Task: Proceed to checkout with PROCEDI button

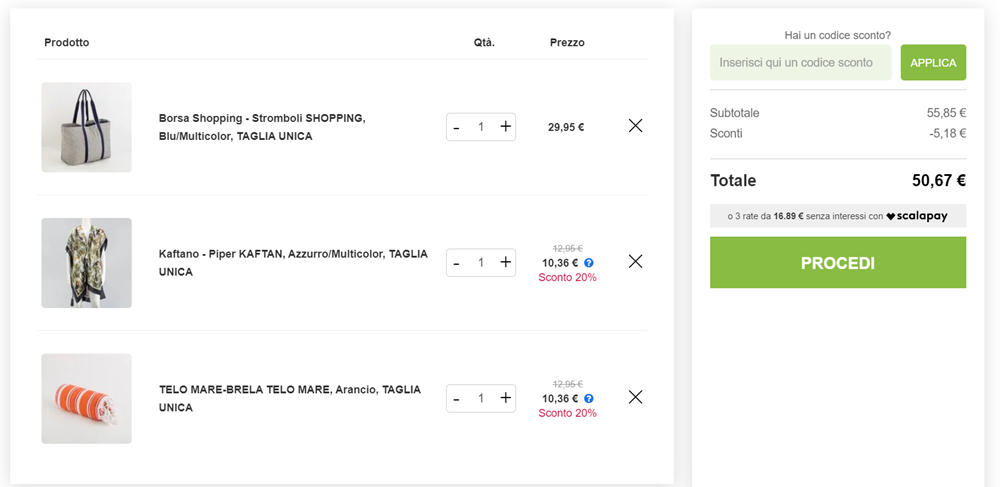Action: coord(837,263)
